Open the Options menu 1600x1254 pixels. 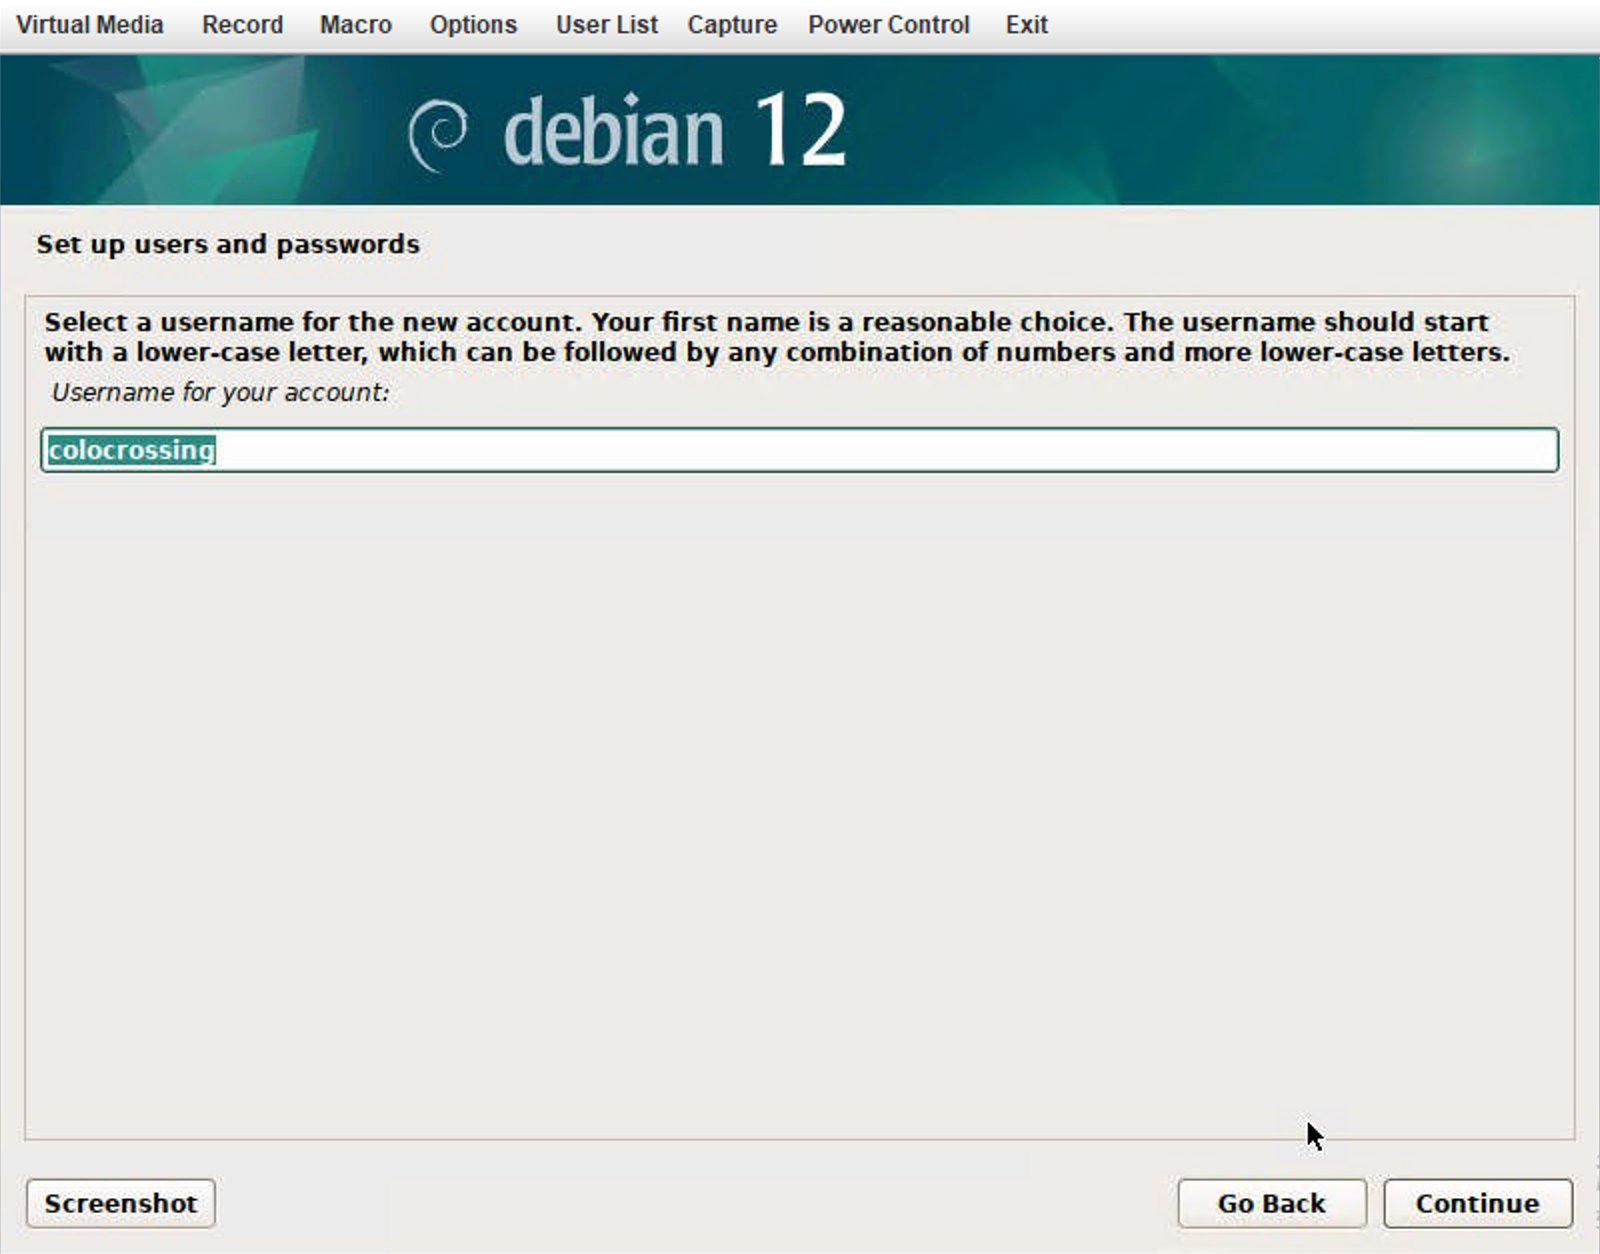tap(473, 25)
